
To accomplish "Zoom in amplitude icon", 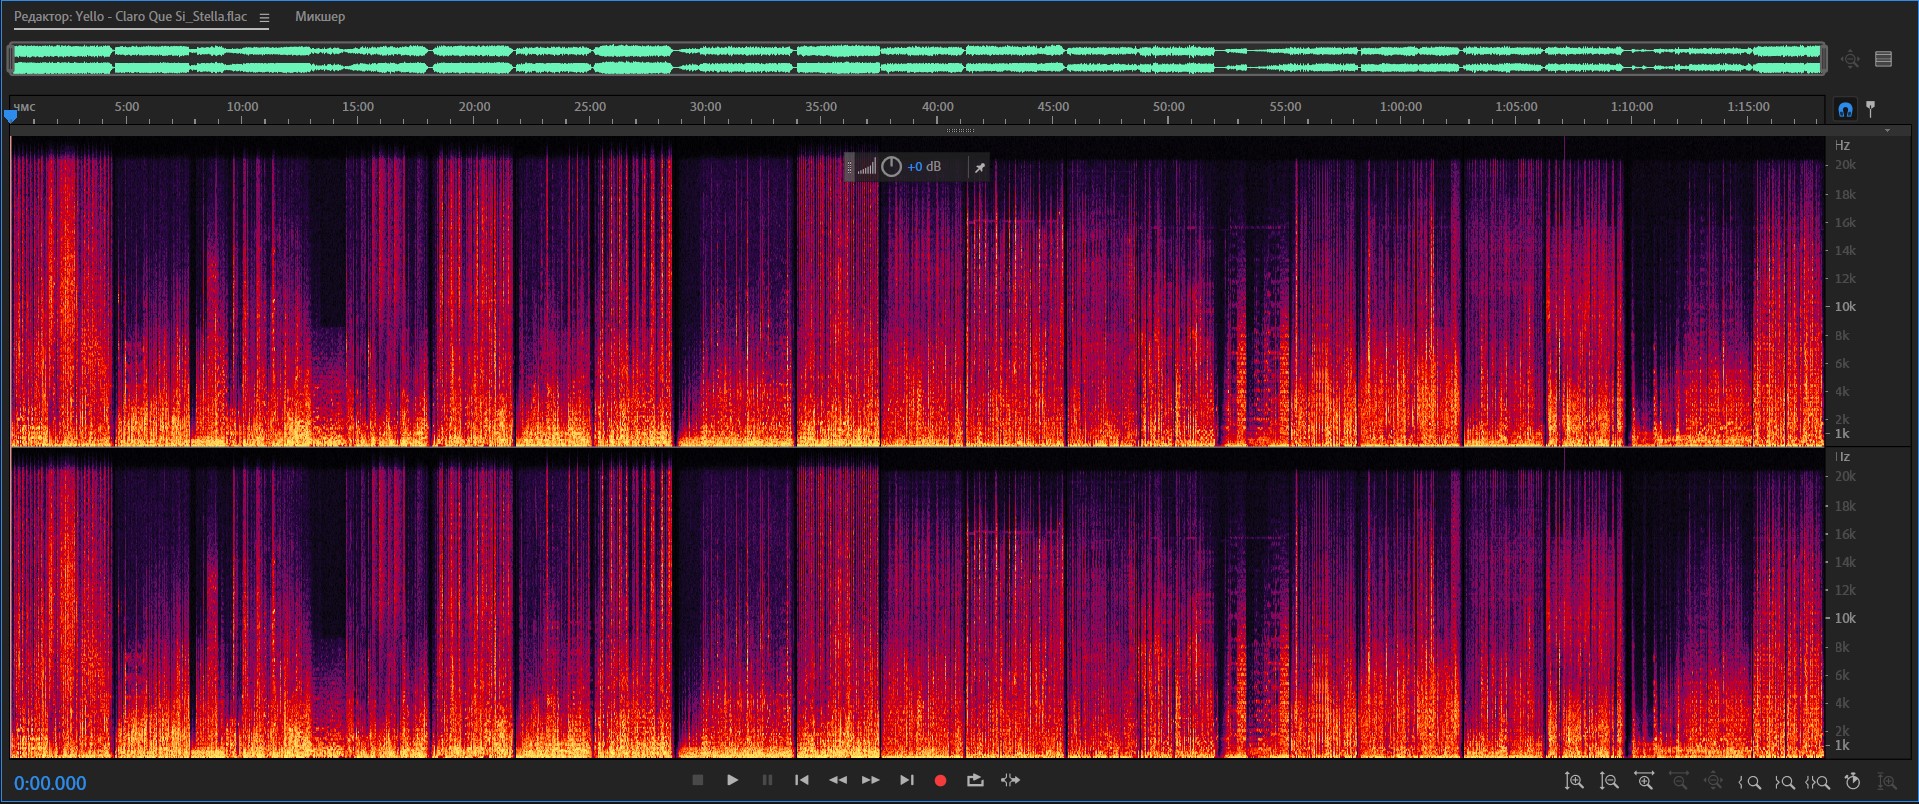I will point(1574,782).
